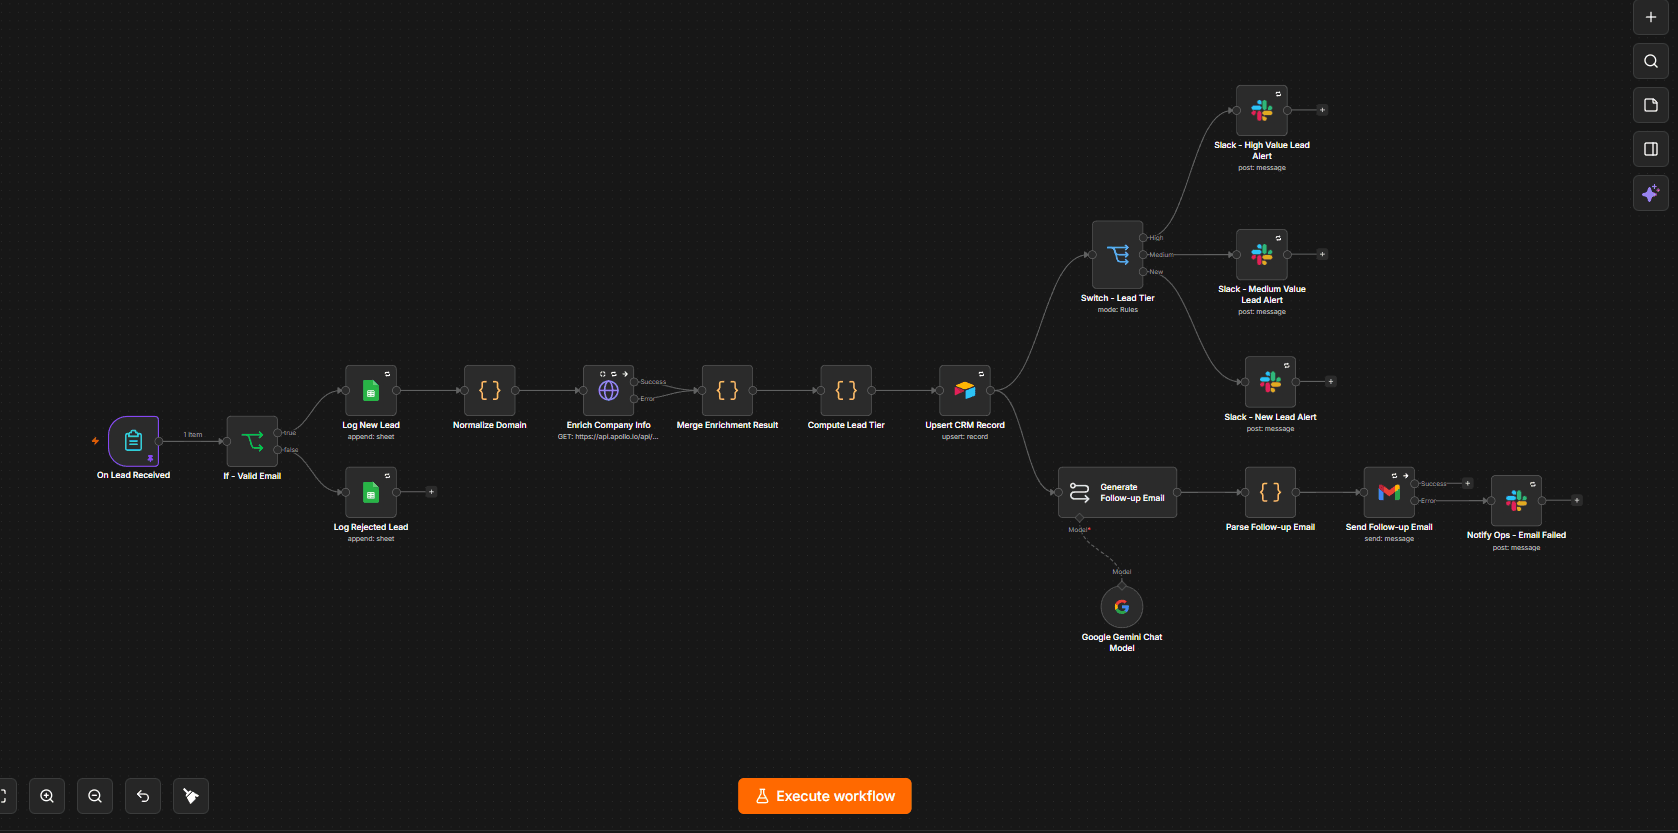This screenshot has width=1678, height=833.
Task: Click the 'upsert: record' subtitle text
Action: point(965,437)
